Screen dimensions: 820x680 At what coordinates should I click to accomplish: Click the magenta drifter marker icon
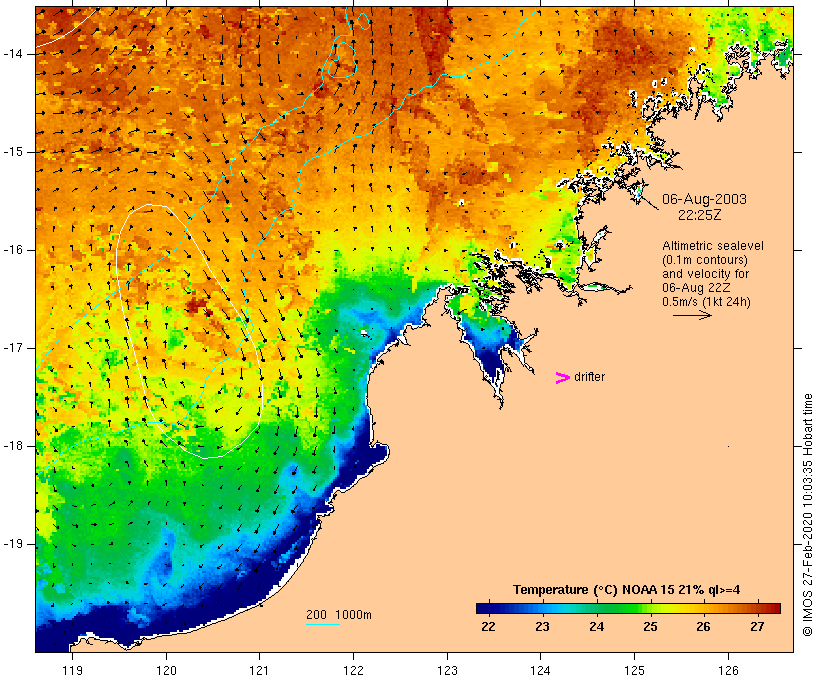pos(562,378)
